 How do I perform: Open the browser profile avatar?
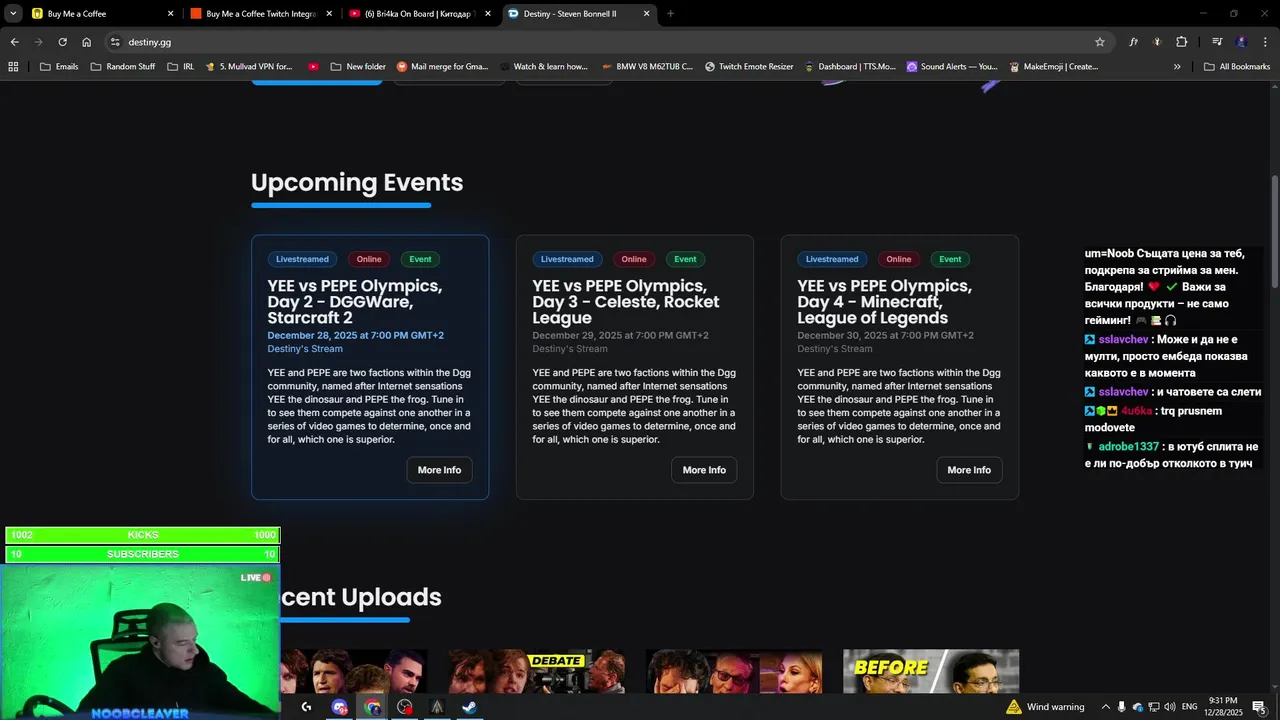pos(1241,42)
